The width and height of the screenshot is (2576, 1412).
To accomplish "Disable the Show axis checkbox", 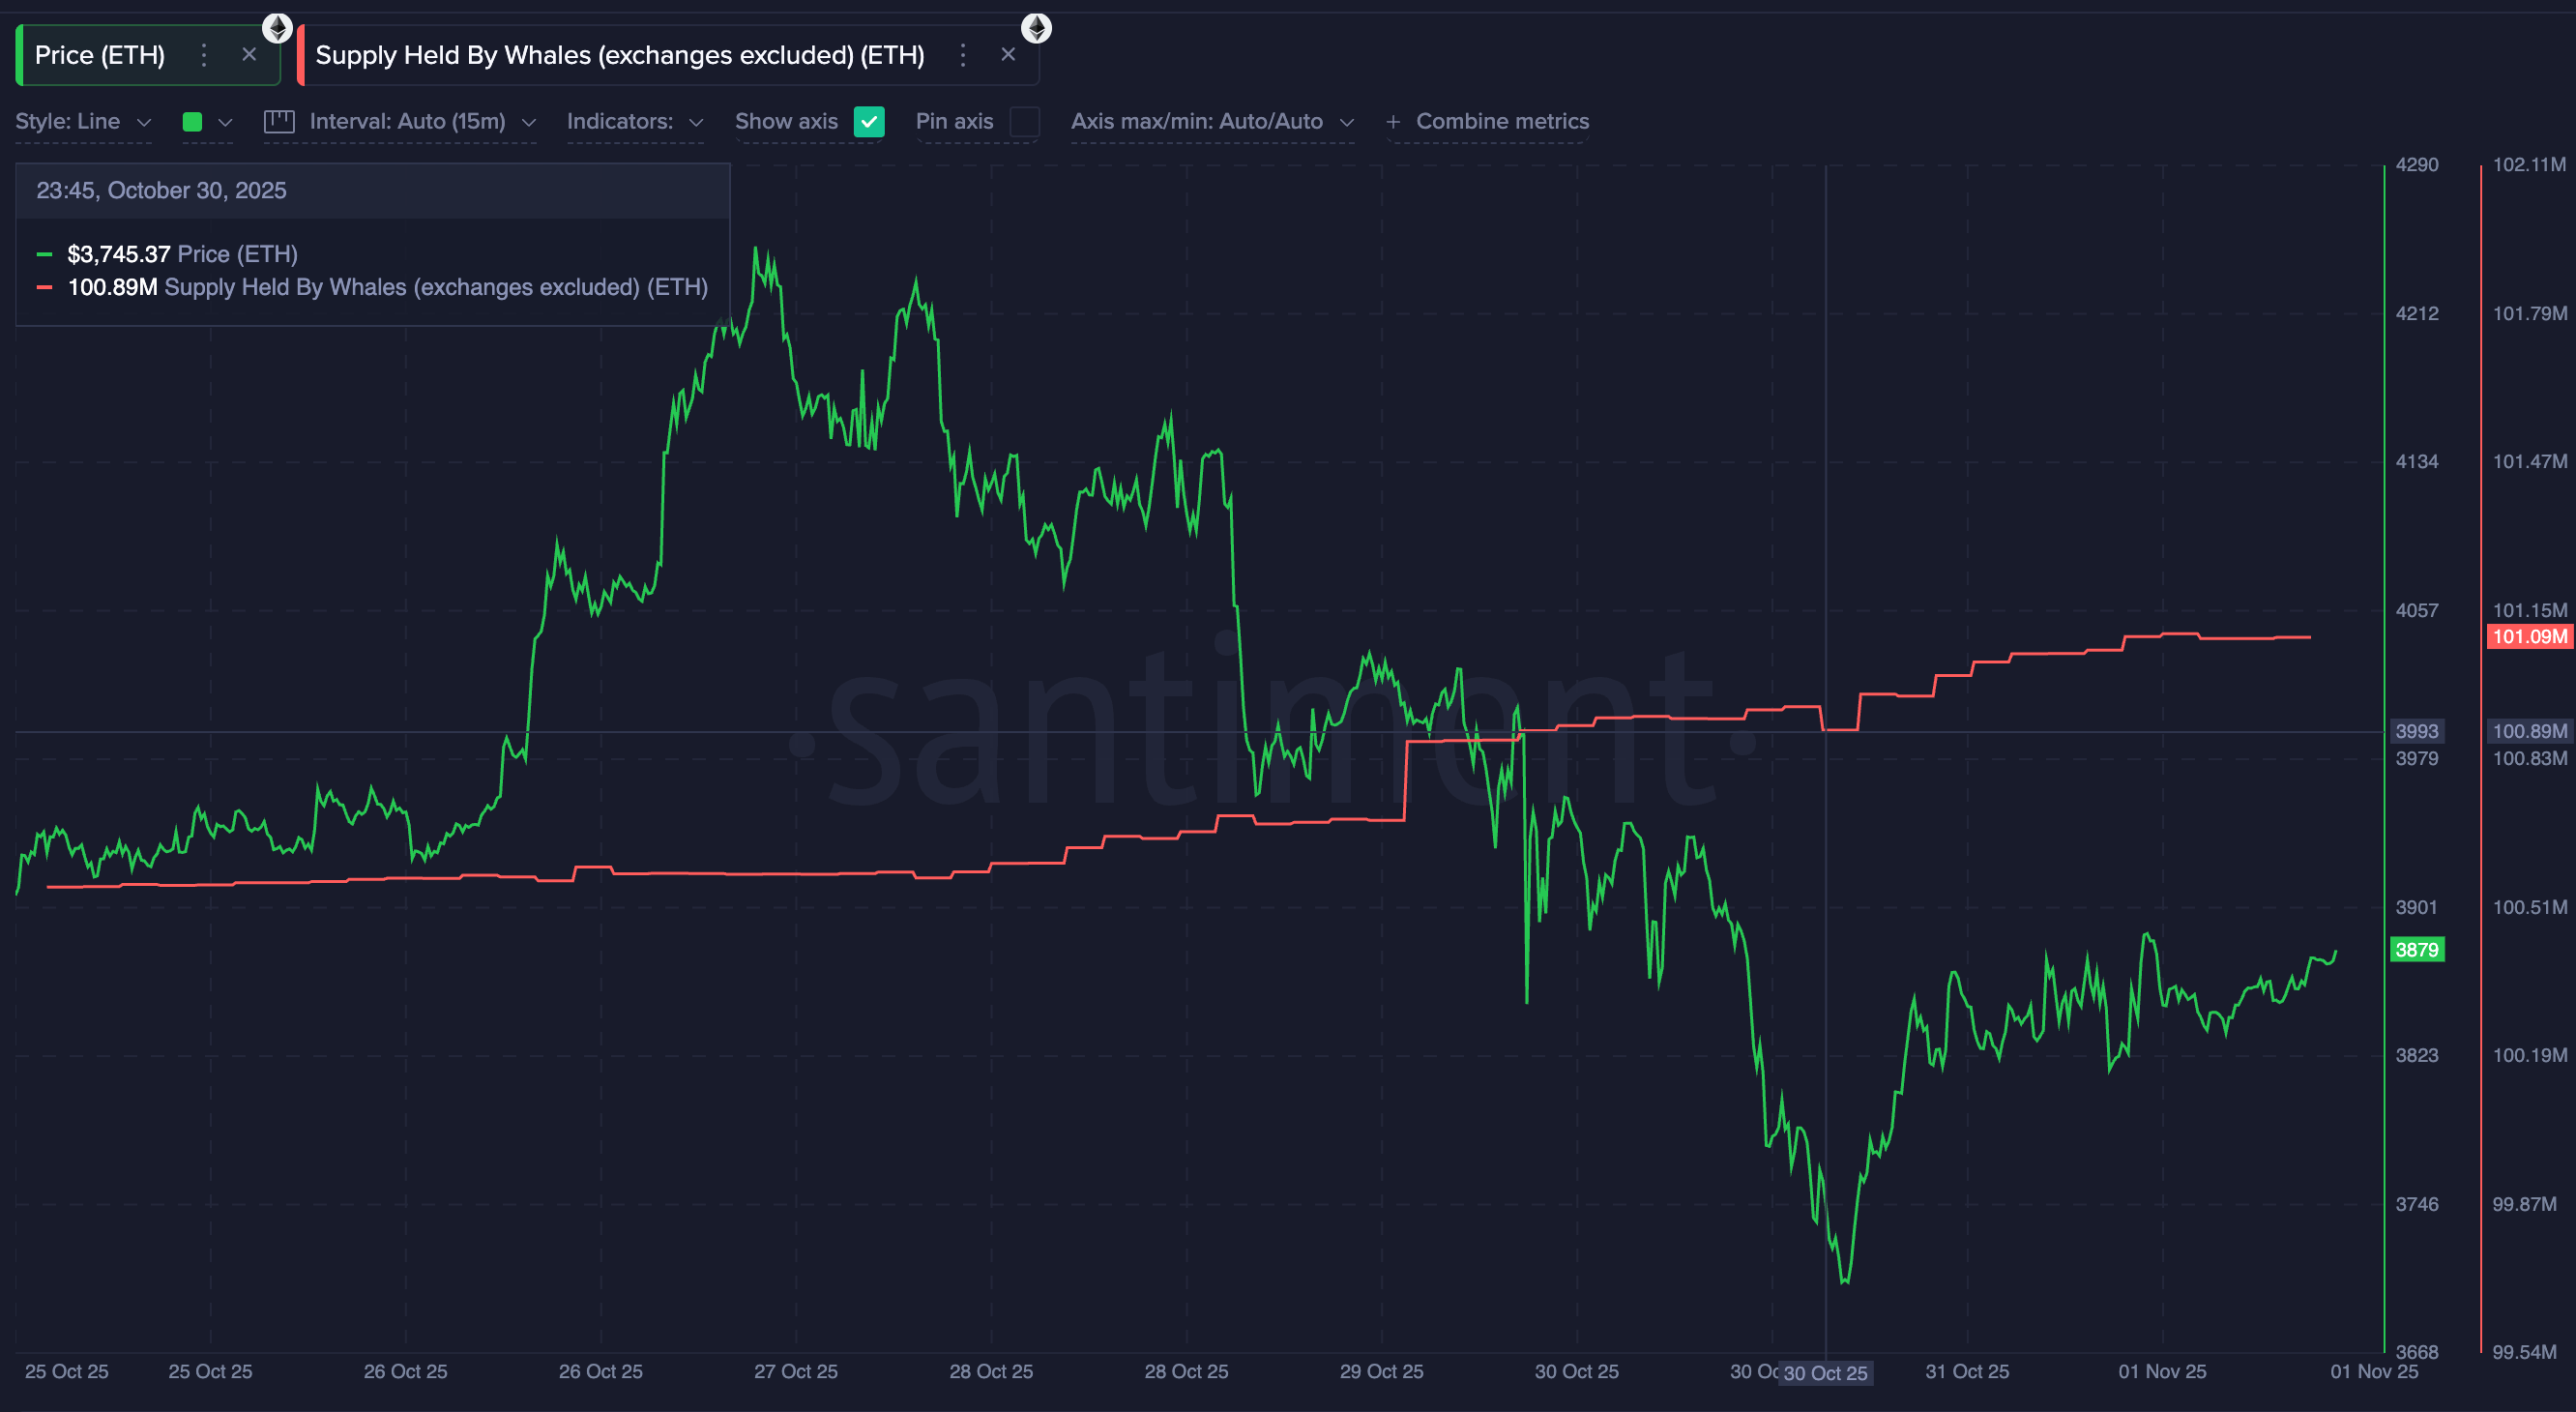I will click(x=869, y=122).
